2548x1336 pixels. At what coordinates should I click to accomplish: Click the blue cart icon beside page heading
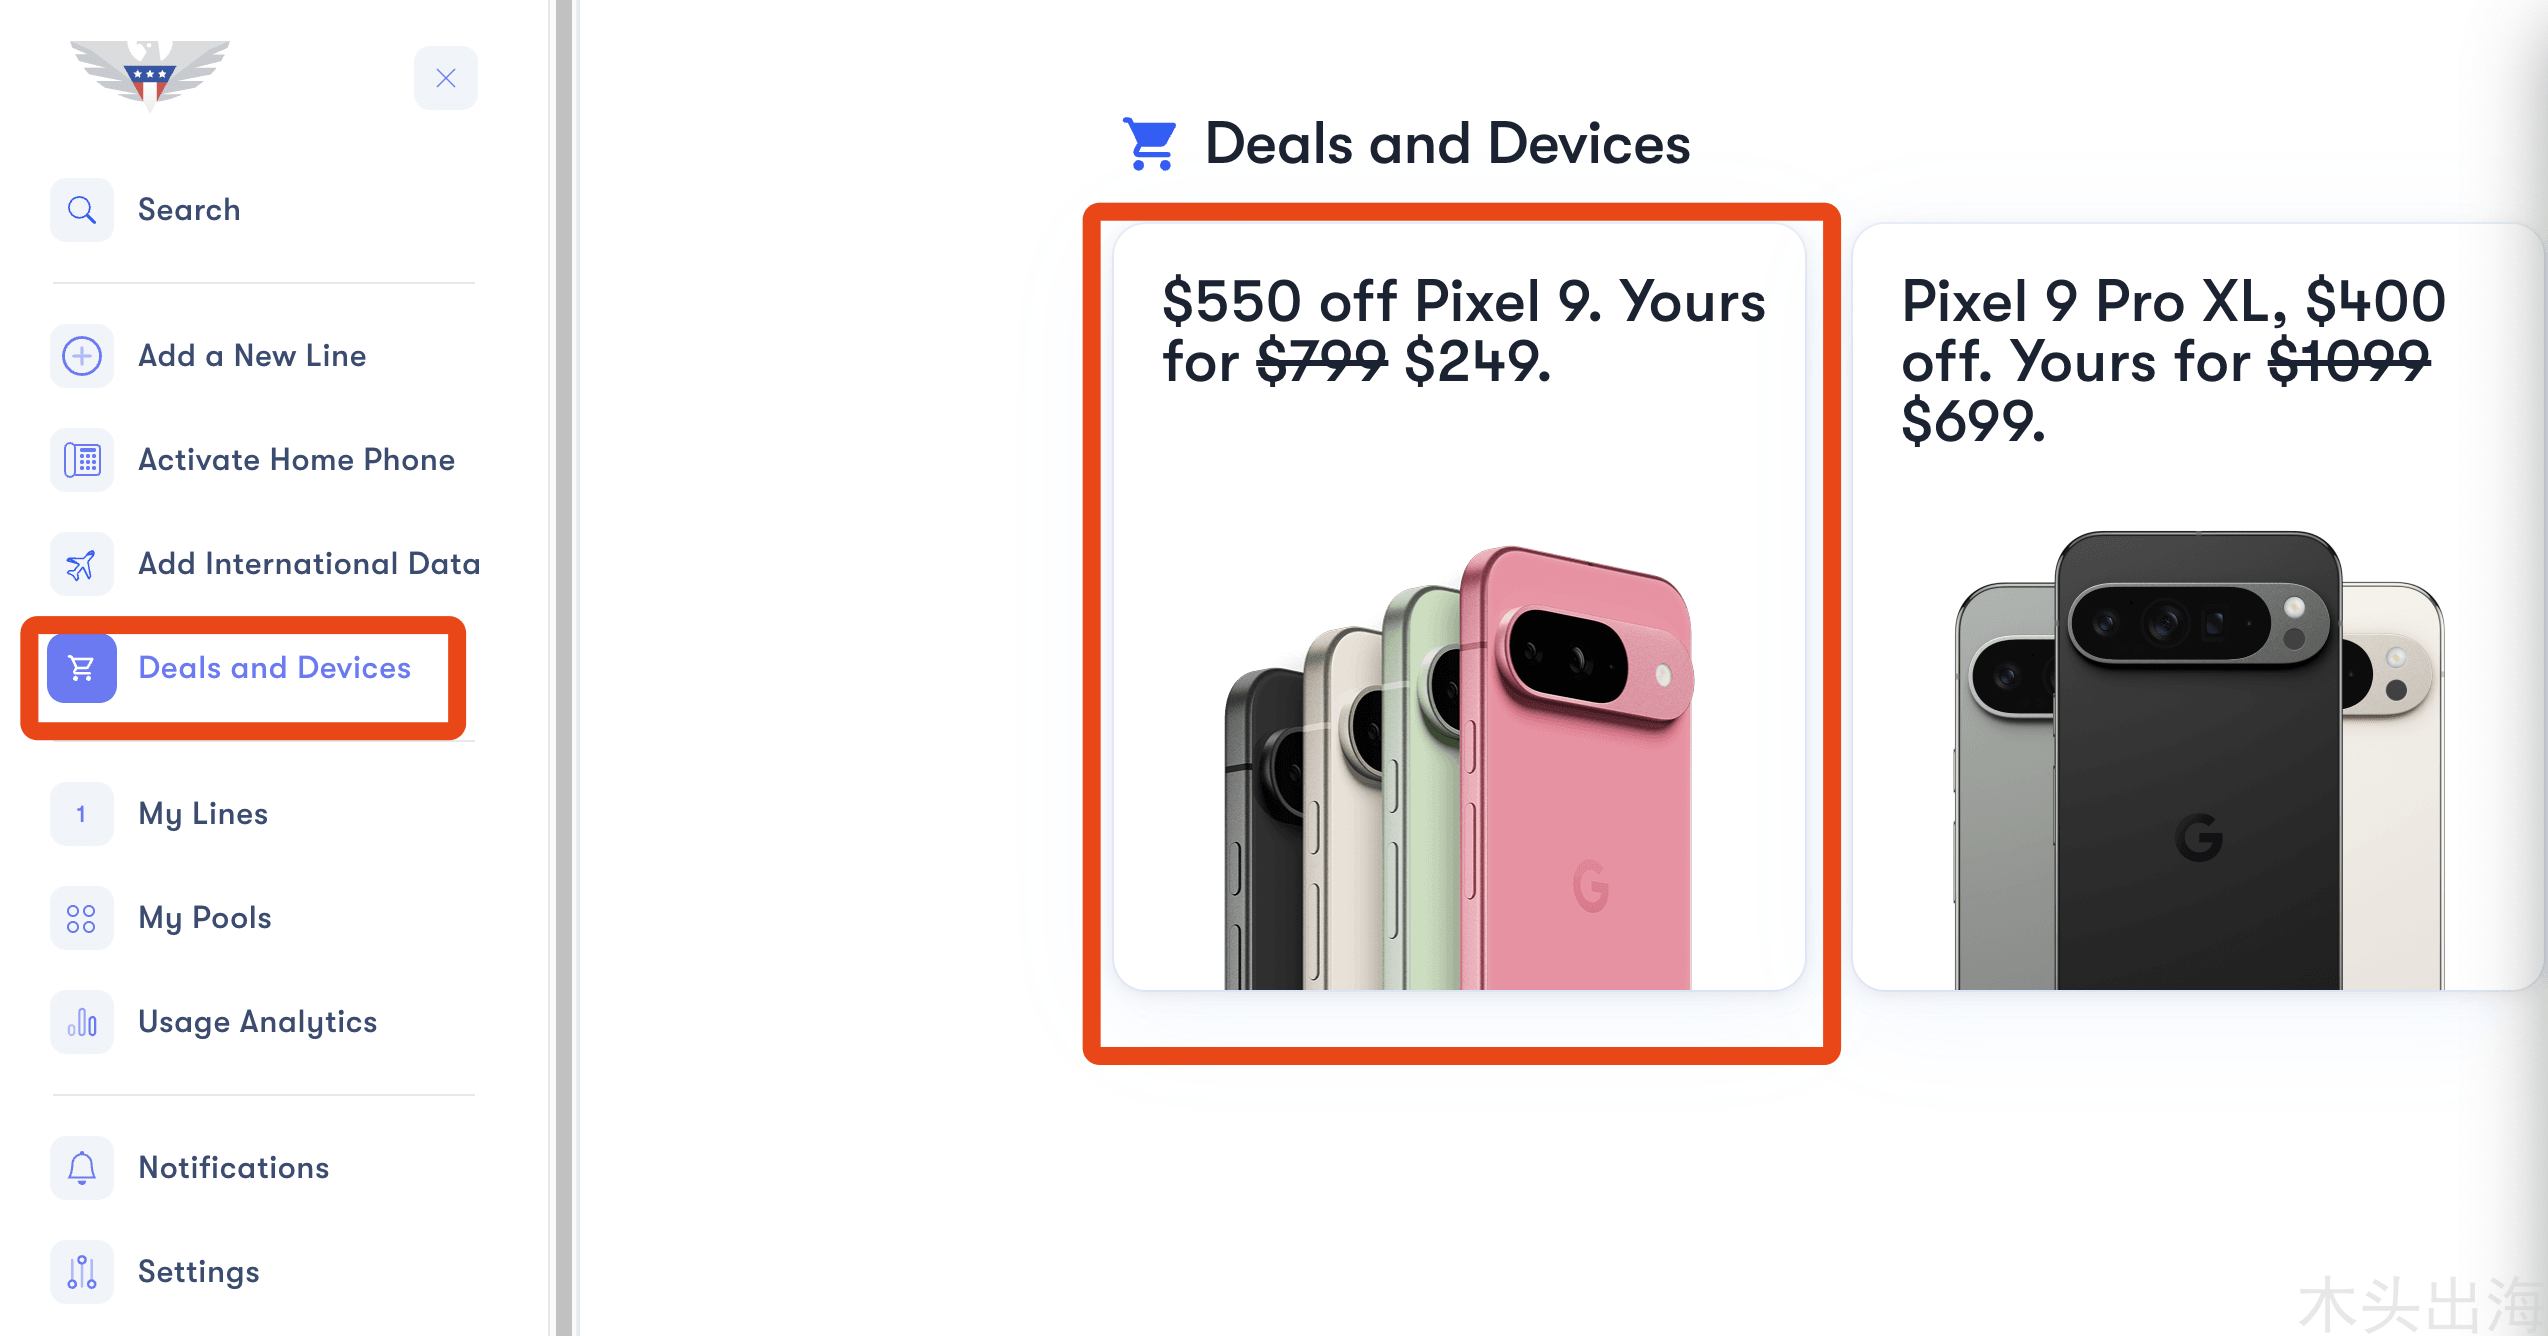pyautogui.click(x=1150, y=144)
